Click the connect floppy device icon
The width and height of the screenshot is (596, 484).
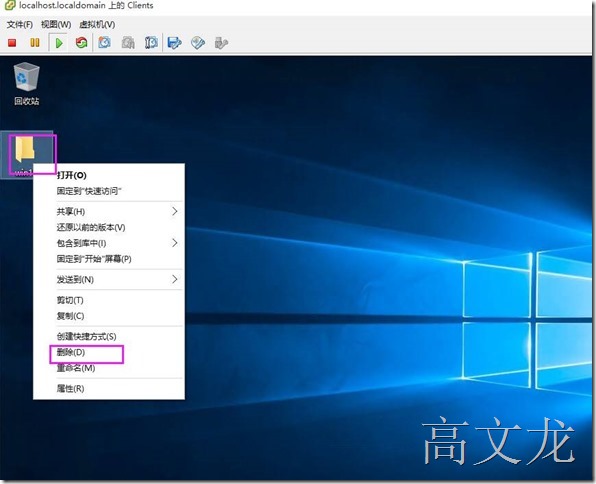(x=174, y=43)
